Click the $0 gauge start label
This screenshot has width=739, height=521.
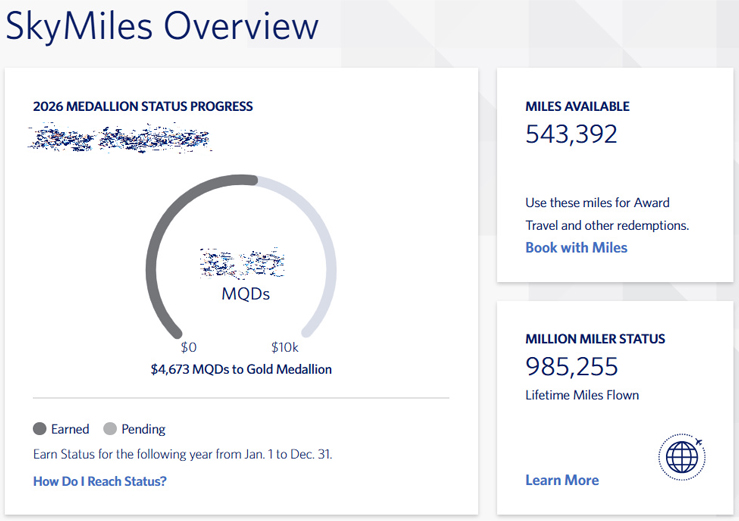pos(189,347)
